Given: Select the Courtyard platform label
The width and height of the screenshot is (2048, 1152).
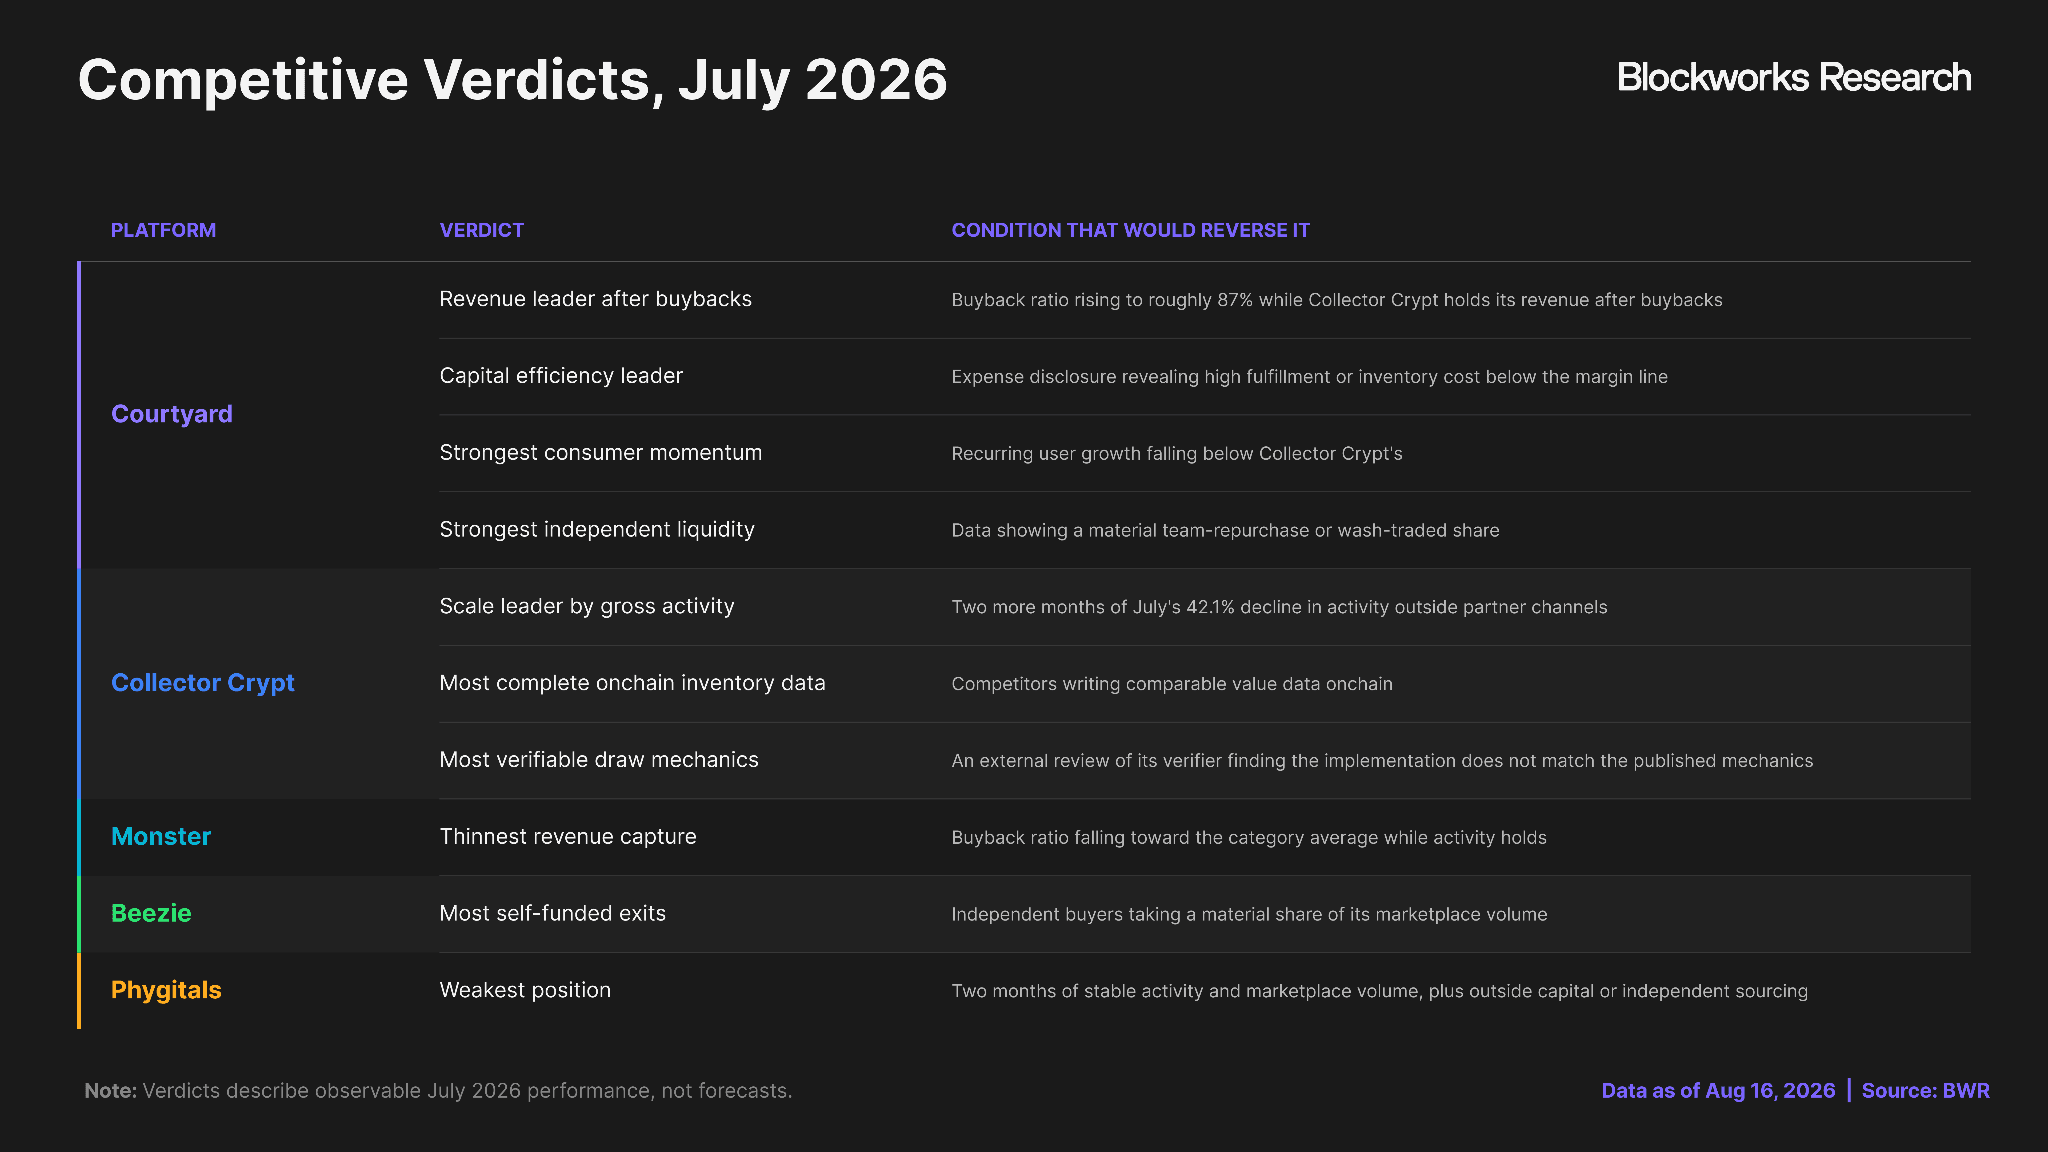Looking at the screenshot, I should click(x=172, y=414).
